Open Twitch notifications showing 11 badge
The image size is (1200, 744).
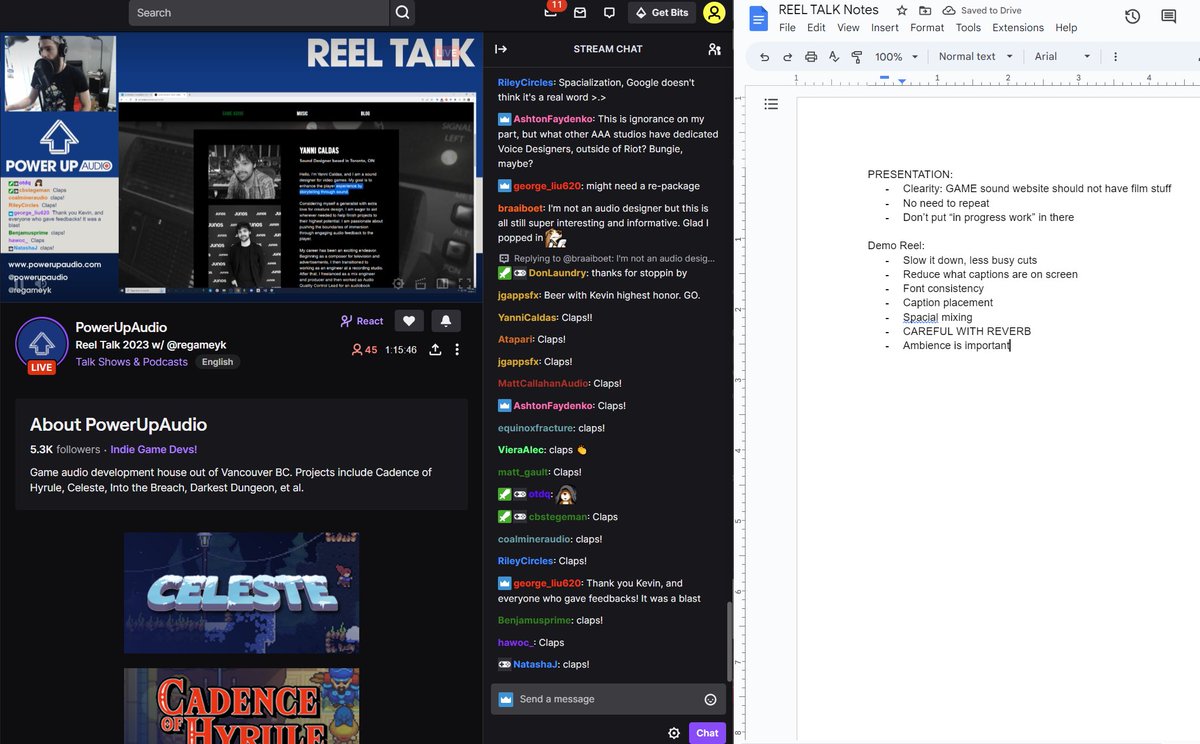pos(551,11)
